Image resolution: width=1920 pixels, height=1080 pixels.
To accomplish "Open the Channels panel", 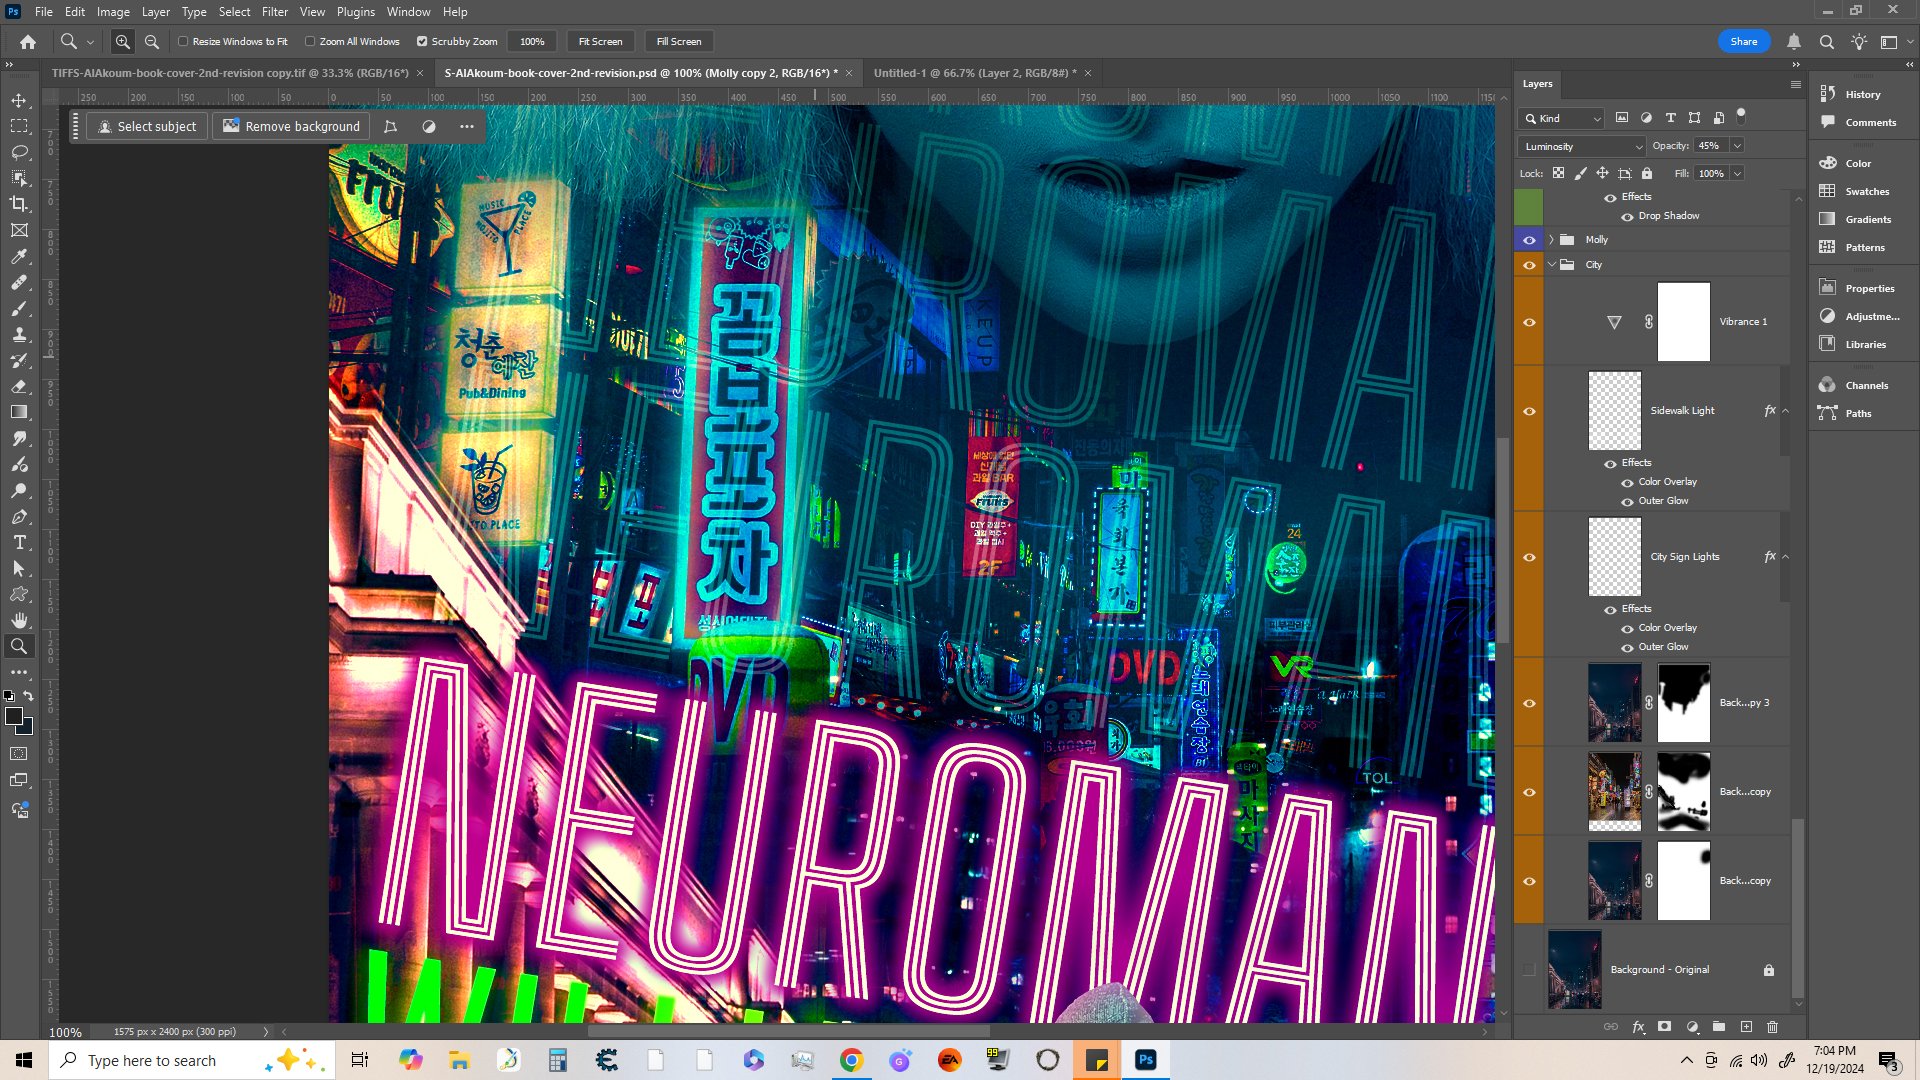I will [1866, 385].
